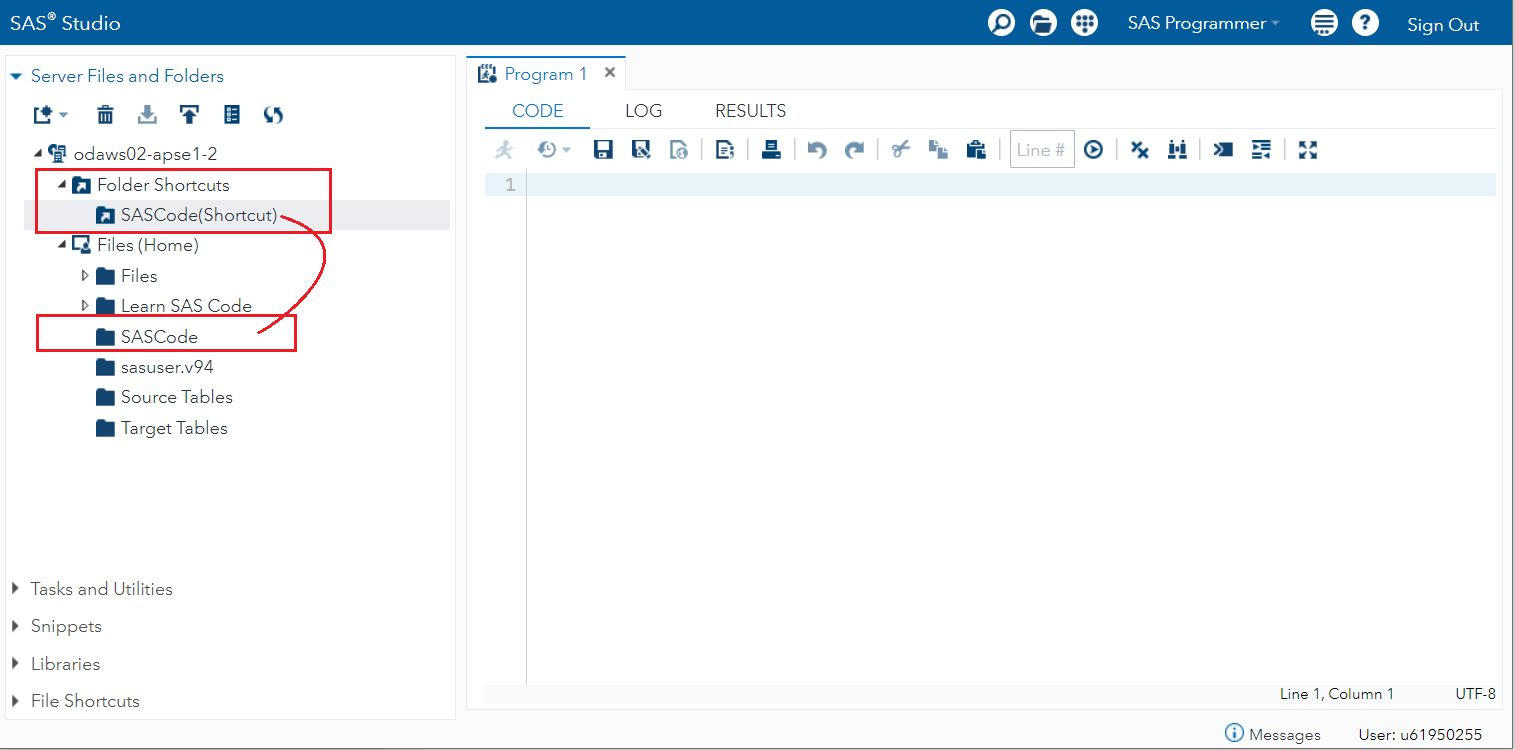Clear all code in the editor
Image resolution: width=1515 pixels, height=750 pixels.
tap(1139, 149)
